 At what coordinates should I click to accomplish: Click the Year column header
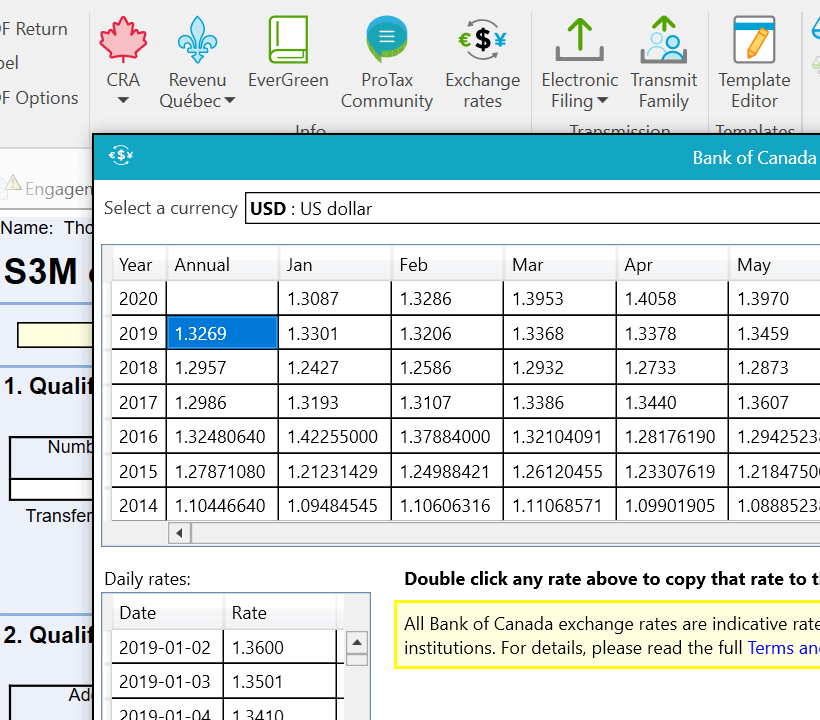[x=139, y=265]
